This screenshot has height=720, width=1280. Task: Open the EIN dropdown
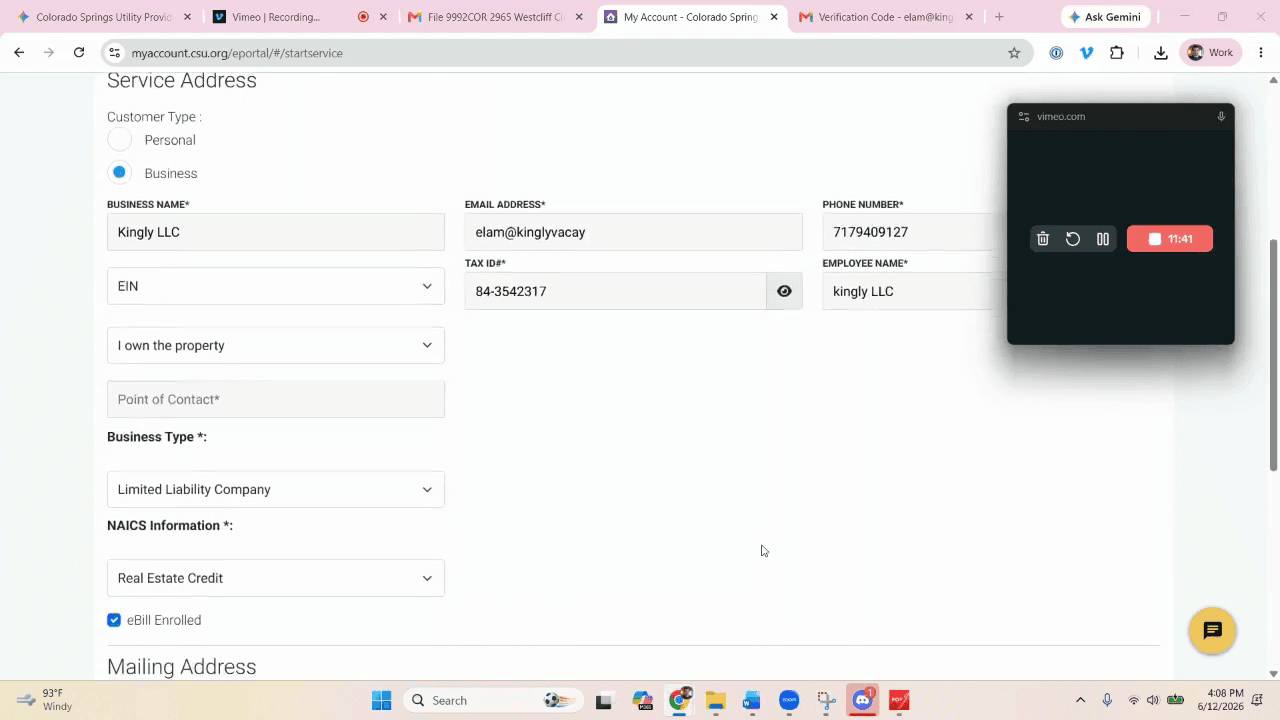pos(276,286)
